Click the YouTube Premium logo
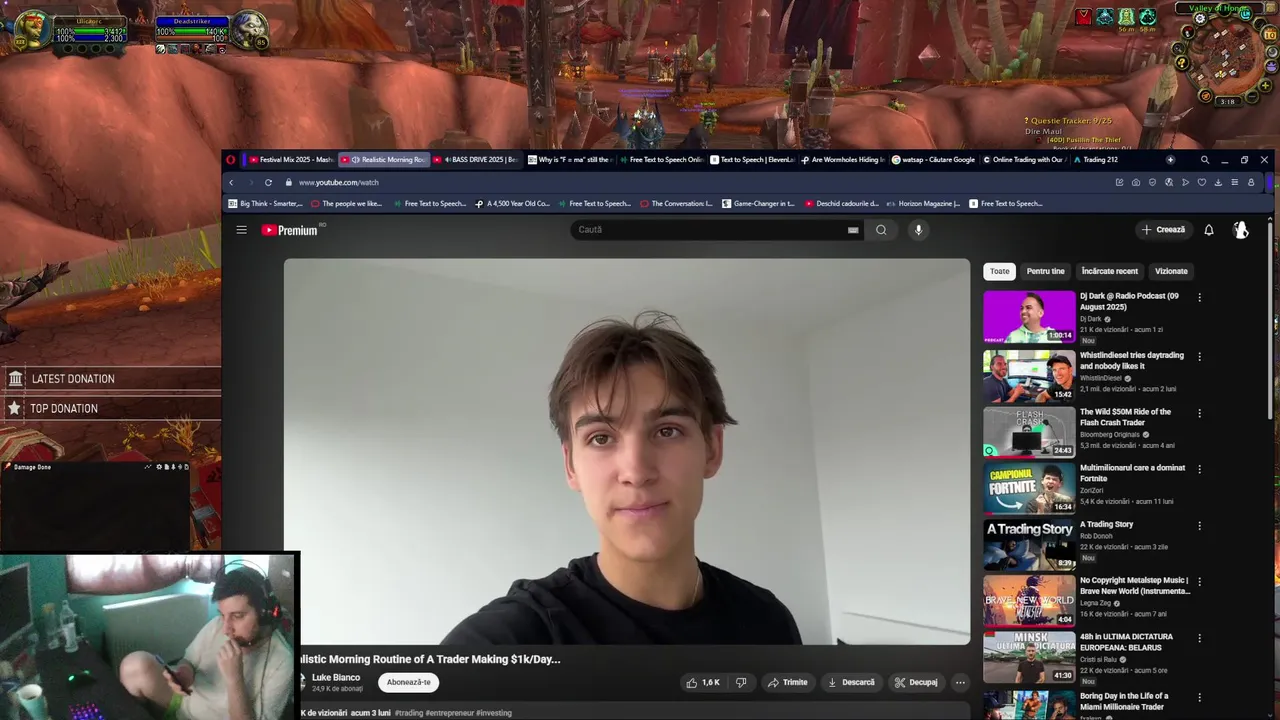This screenshot has width=1280, height=720. click(290, 230)
